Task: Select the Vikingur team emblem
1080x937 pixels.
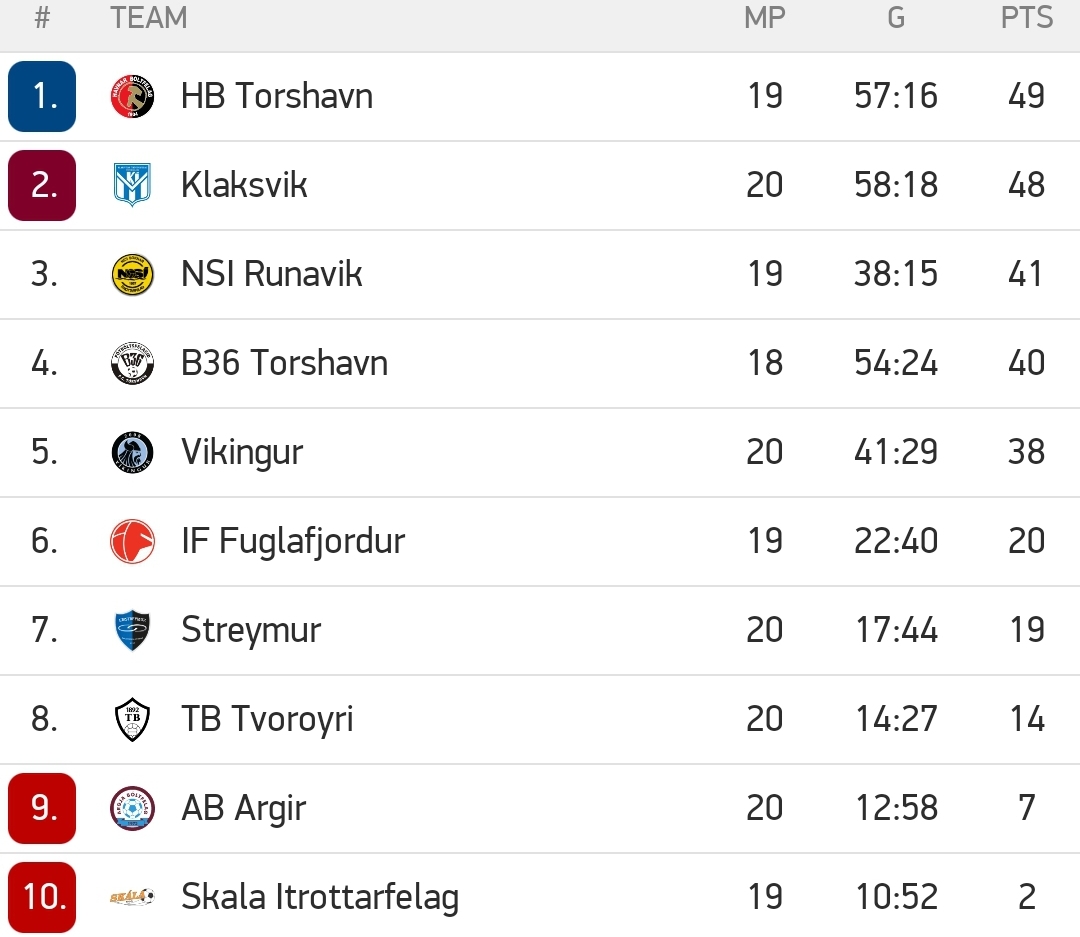Action: pyautogui.click(x=131, y=452)
